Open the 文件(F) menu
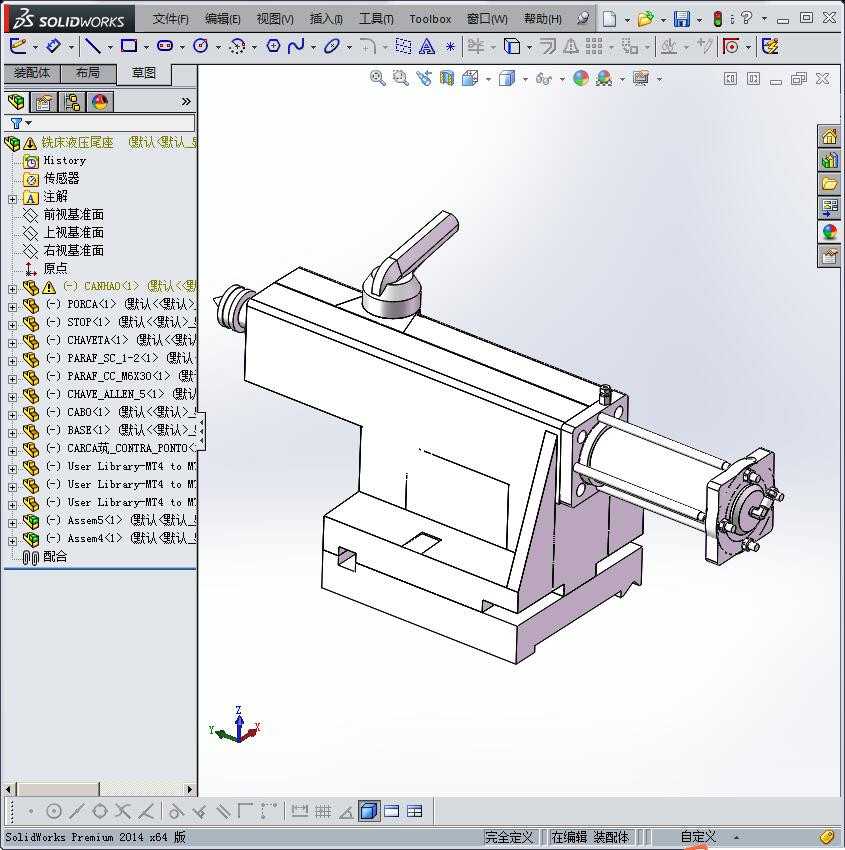This screenshot has width=845, height=850. point(170,19)
